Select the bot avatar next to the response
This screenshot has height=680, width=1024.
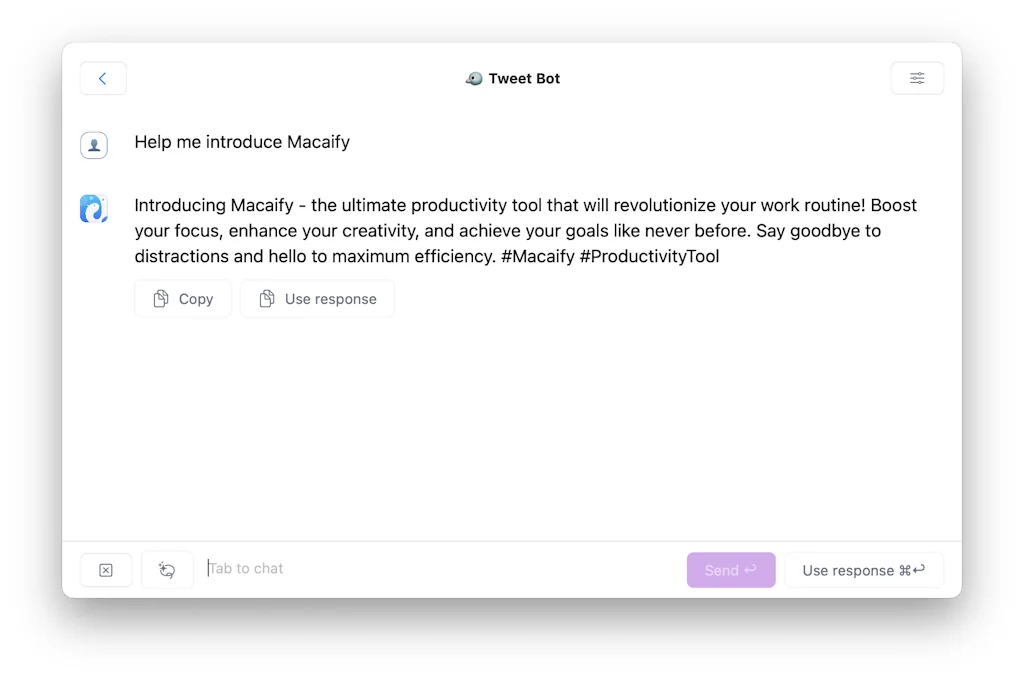coord(94,208)
